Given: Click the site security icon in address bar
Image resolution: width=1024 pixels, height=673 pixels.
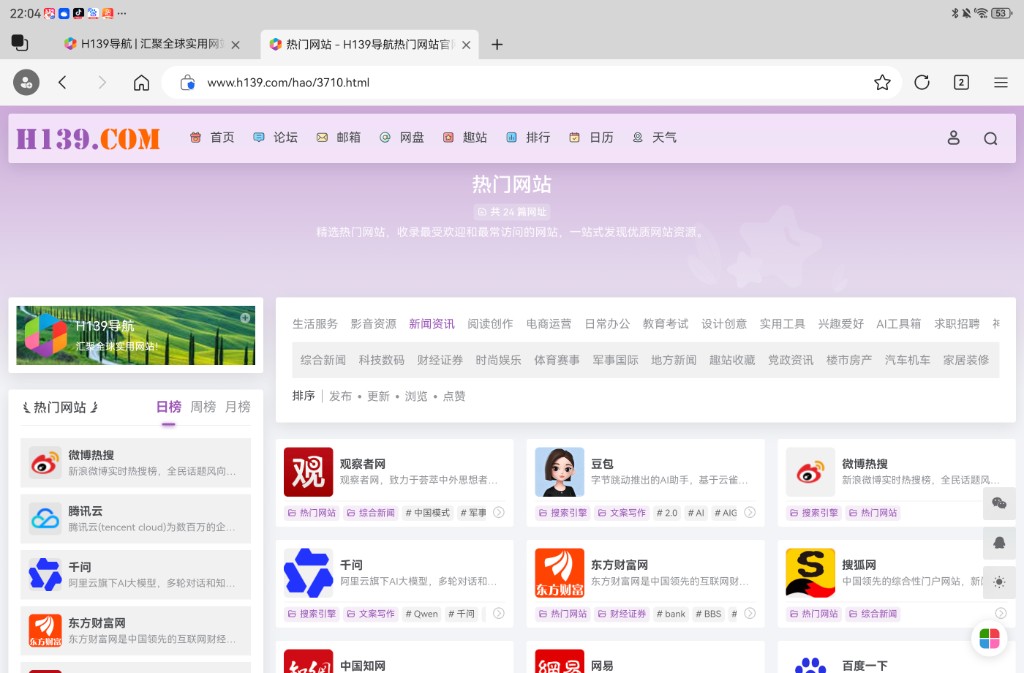Looking at the screenshot, I should 187,82.
